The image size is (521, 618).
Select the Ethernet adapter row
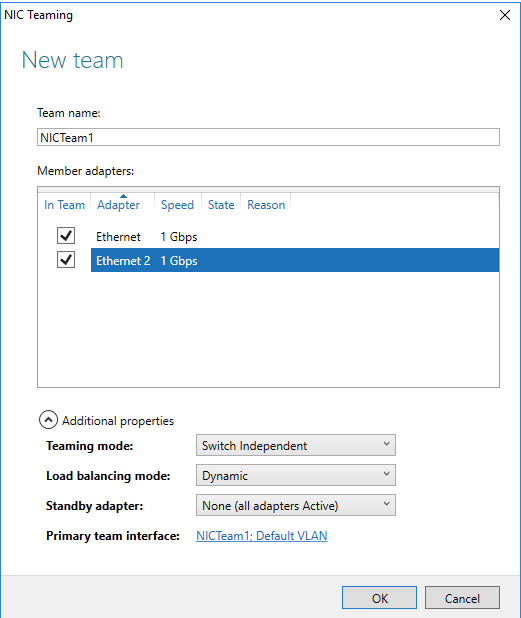[x=295, y=236]
